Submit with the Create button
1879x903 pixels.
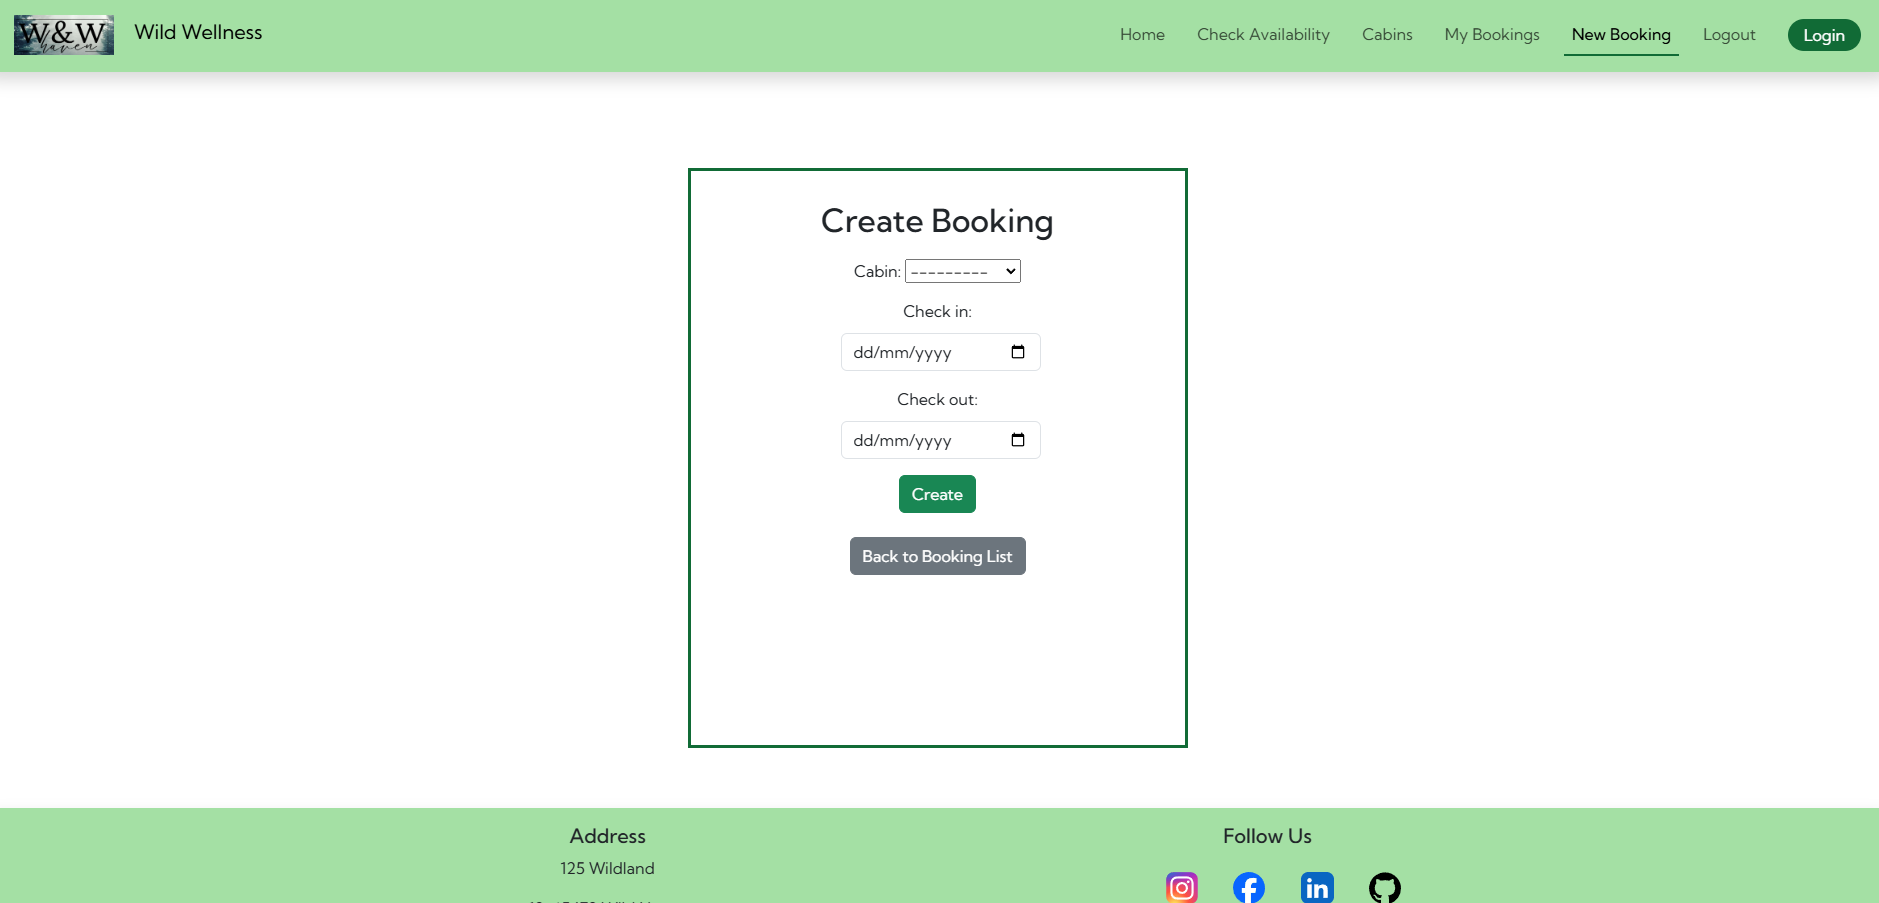coord(937,494)
